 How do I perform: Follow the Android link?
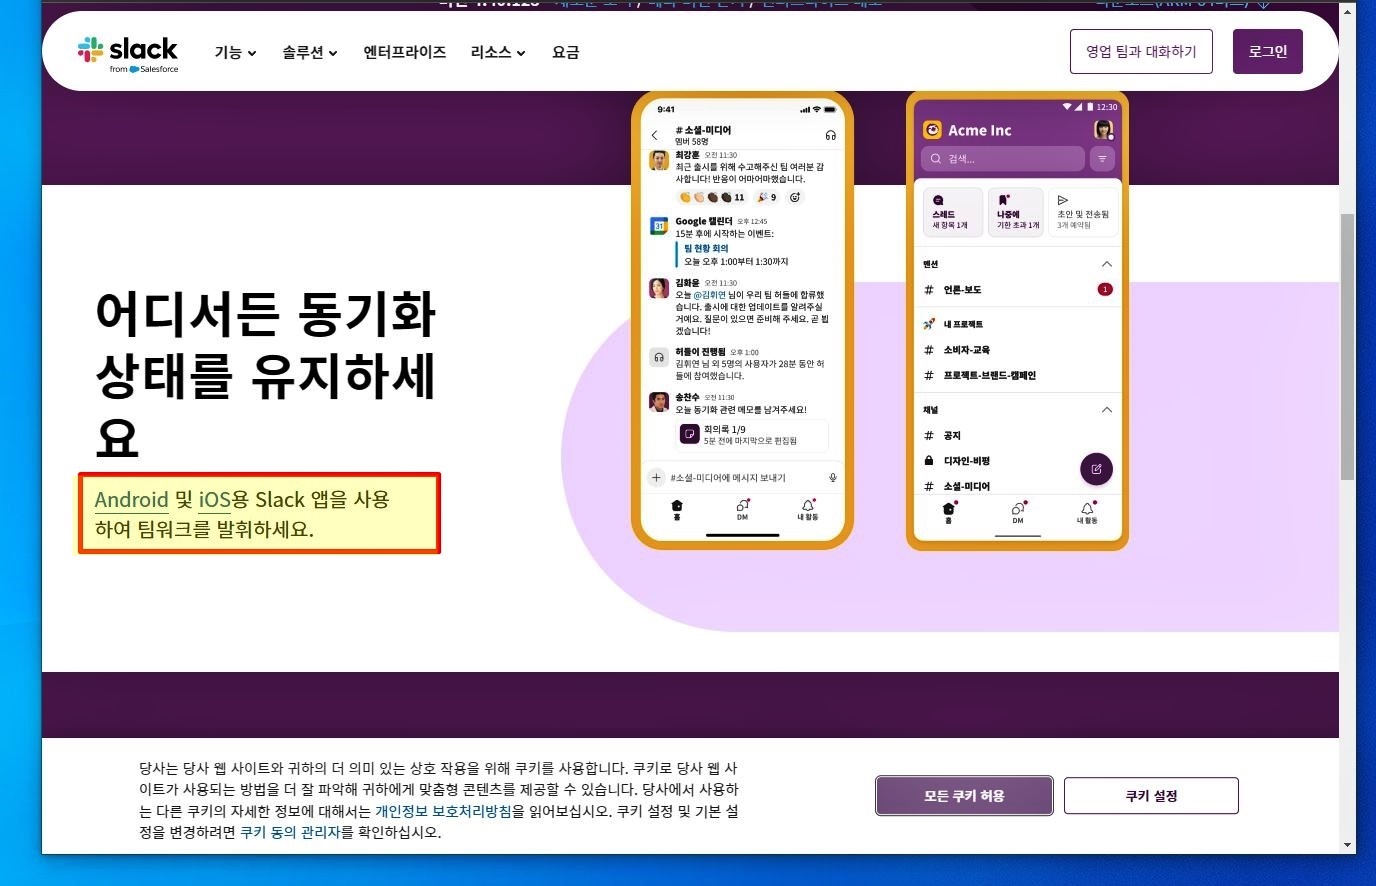(131, 499)
